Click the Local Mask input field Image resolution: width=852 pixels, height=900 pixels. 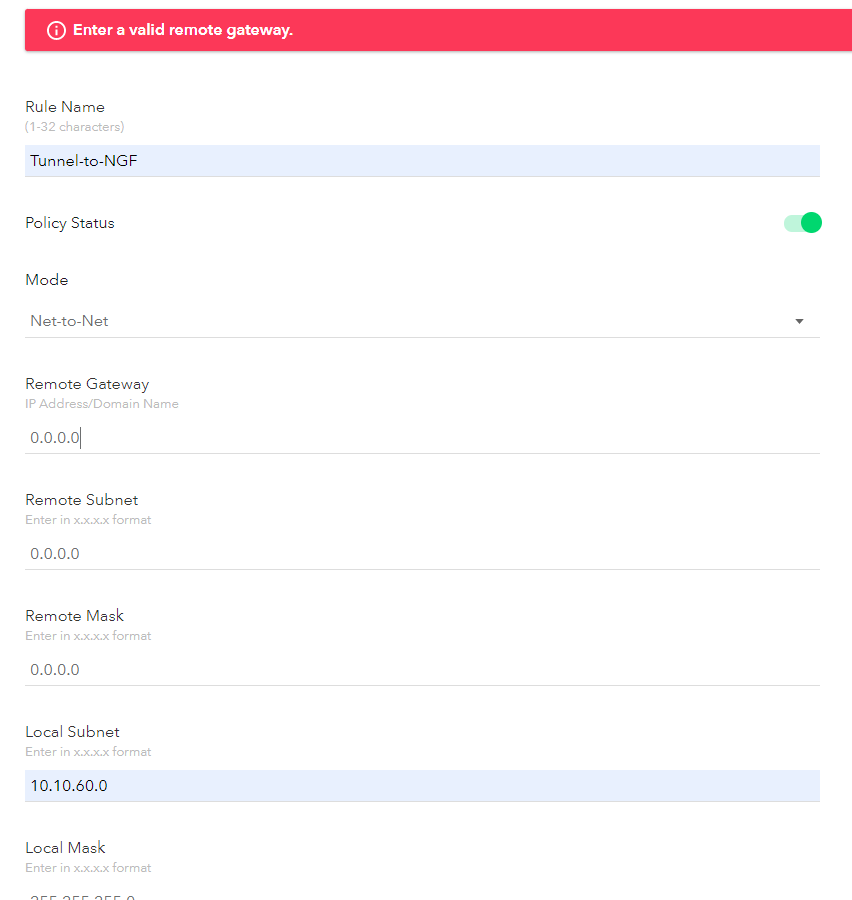(422, 893)
